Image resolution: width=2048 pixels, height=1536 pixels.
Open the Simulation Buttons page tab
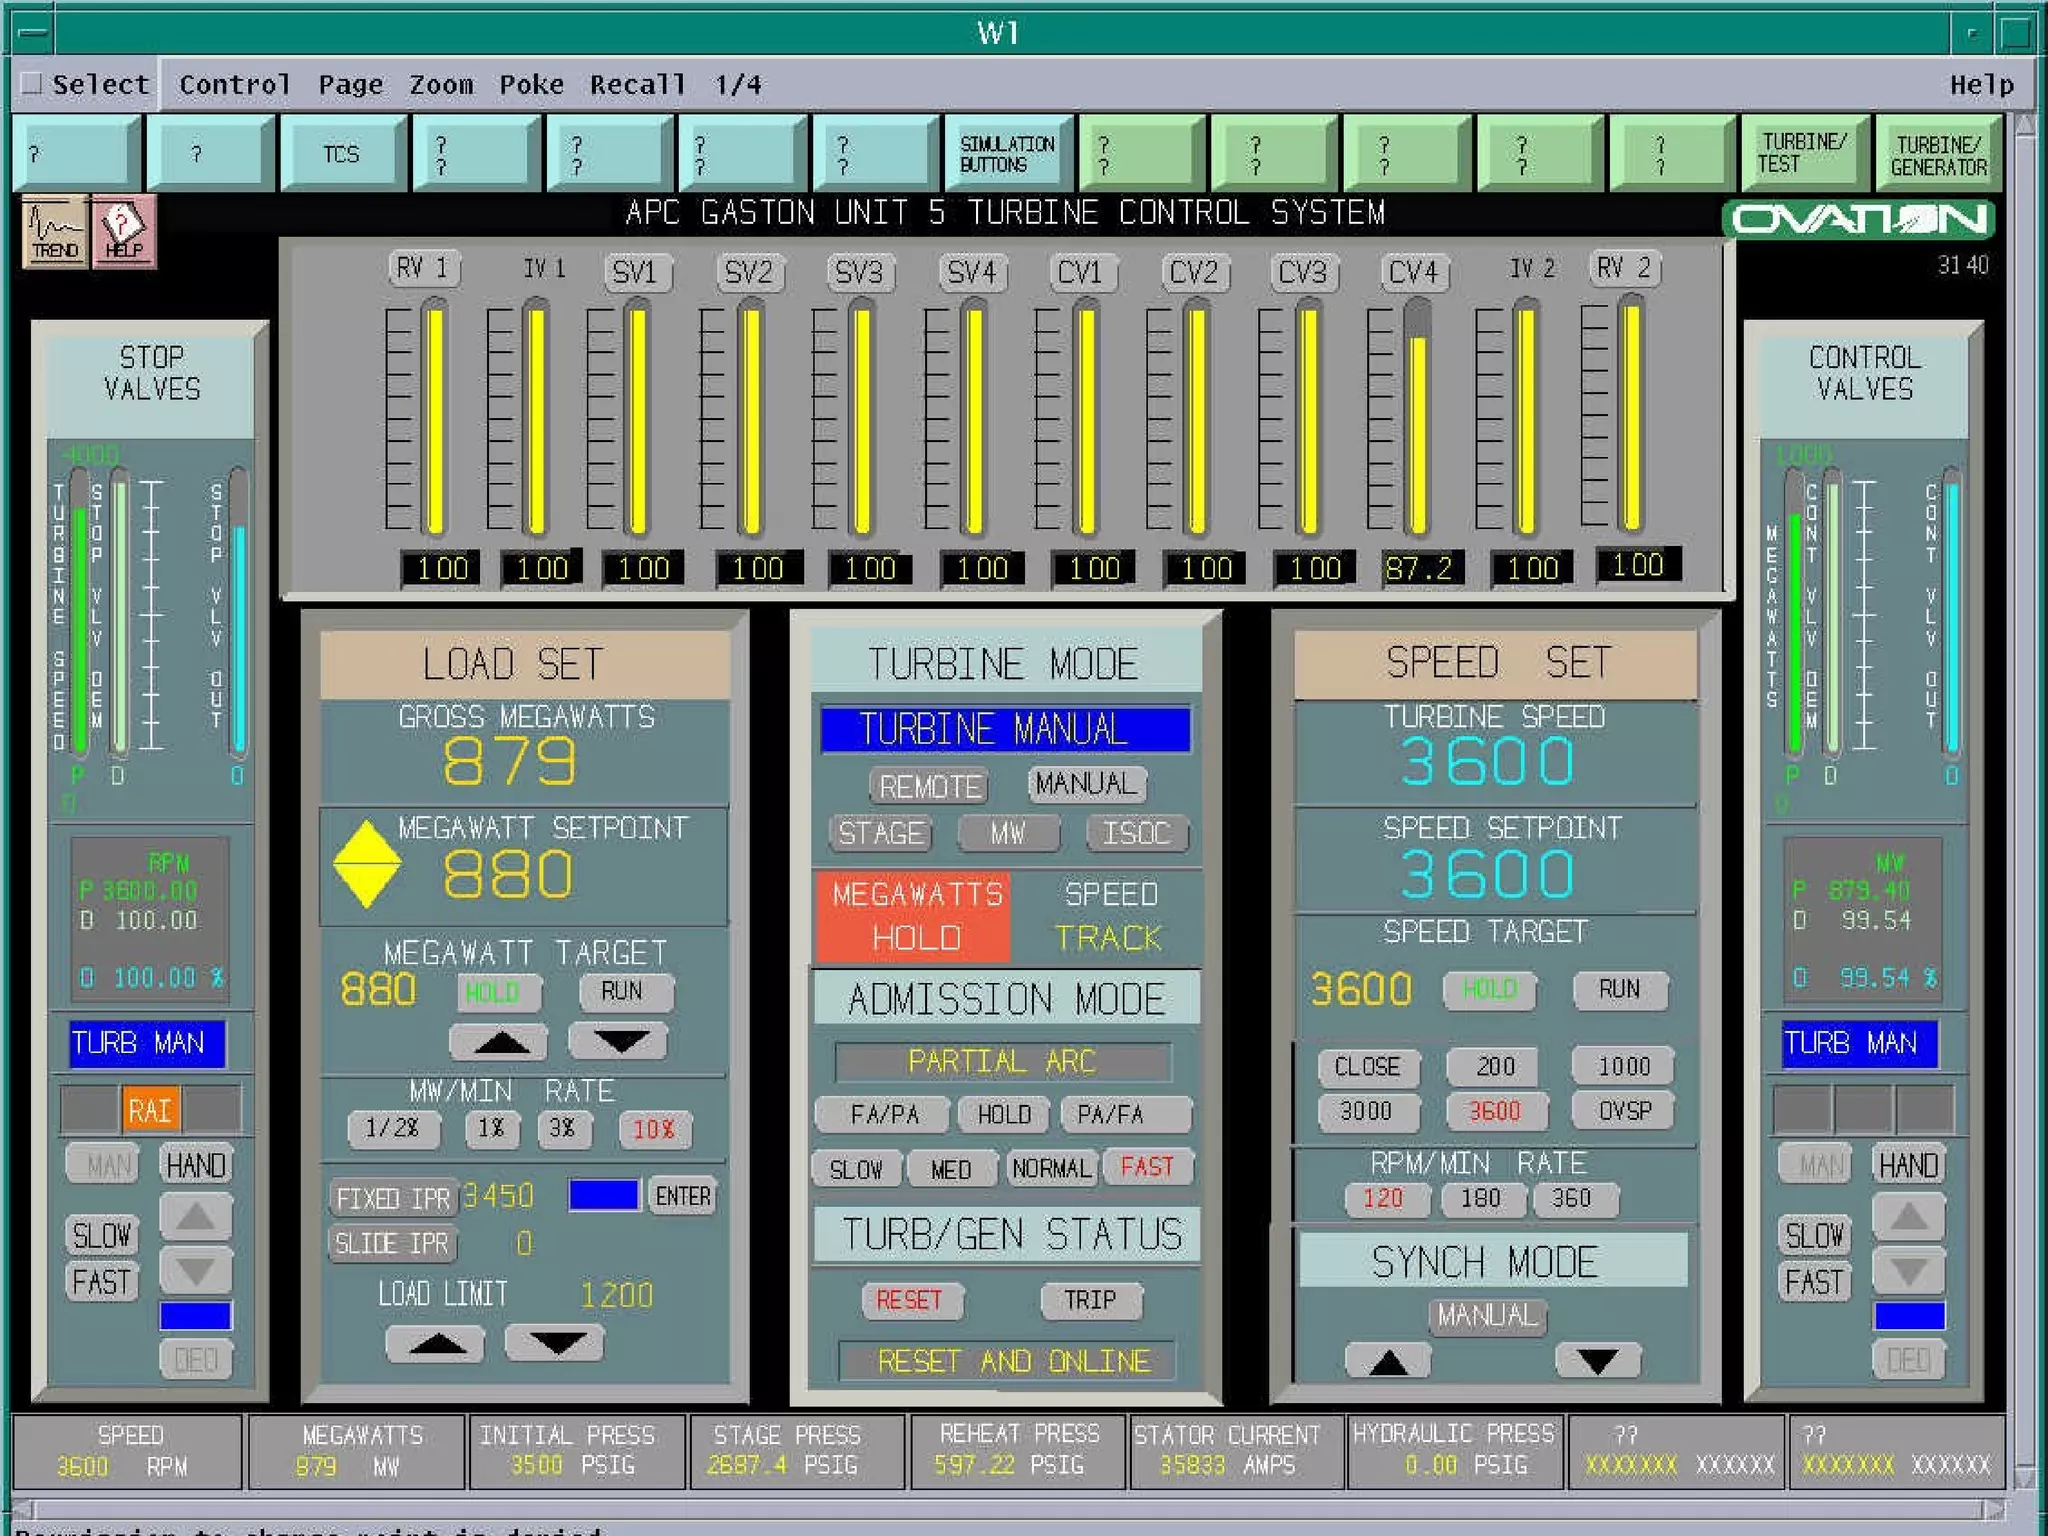(x=1006, y=154)
